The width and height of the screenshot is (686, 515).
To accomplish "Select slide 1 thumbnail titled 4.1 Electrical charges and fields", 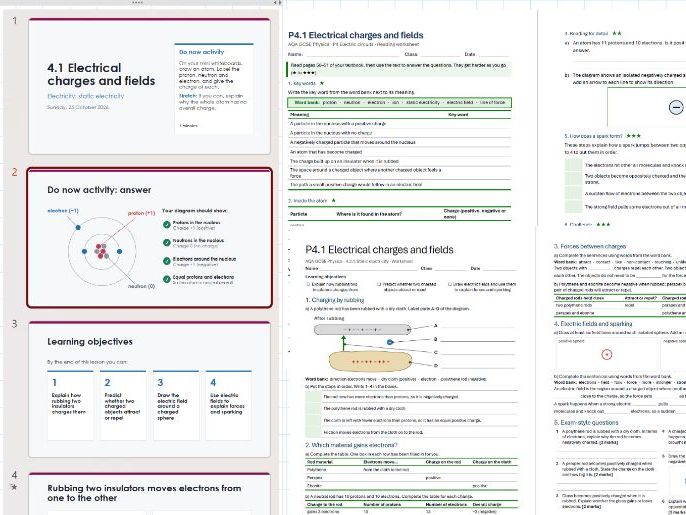I will tap(150, 86).
